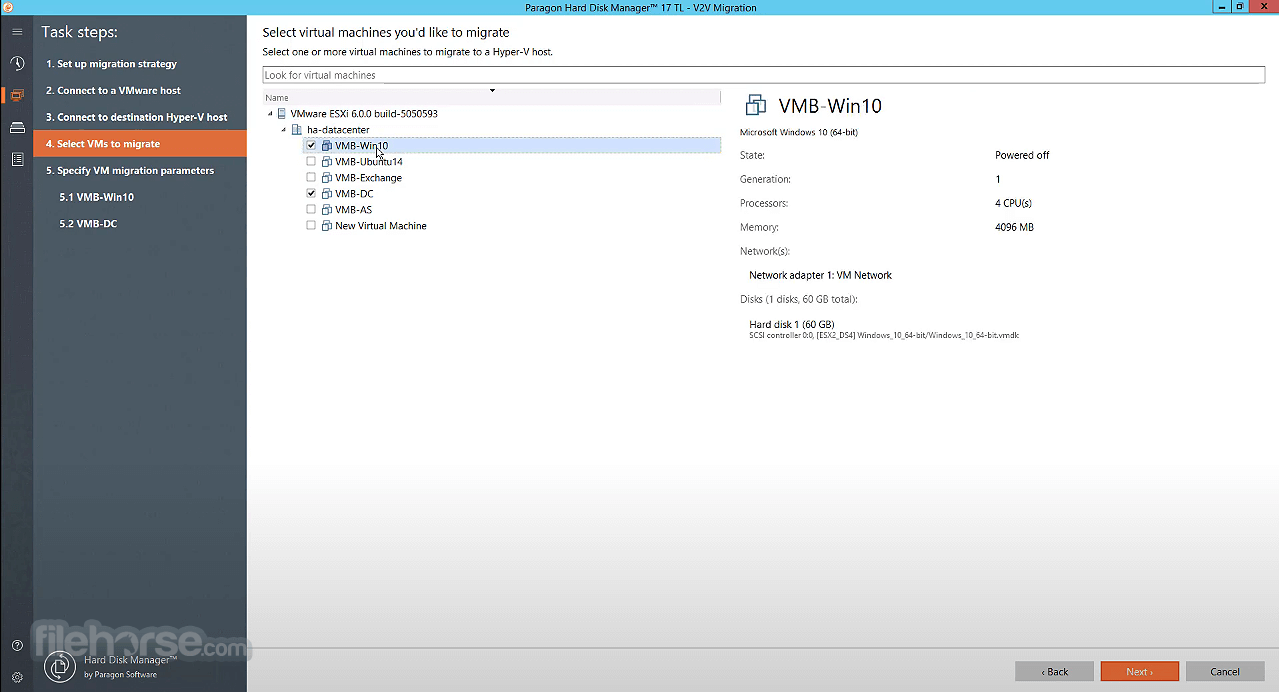Click the VM icon beside VMB-DC
1279x692 pixels.
point(326,194)
